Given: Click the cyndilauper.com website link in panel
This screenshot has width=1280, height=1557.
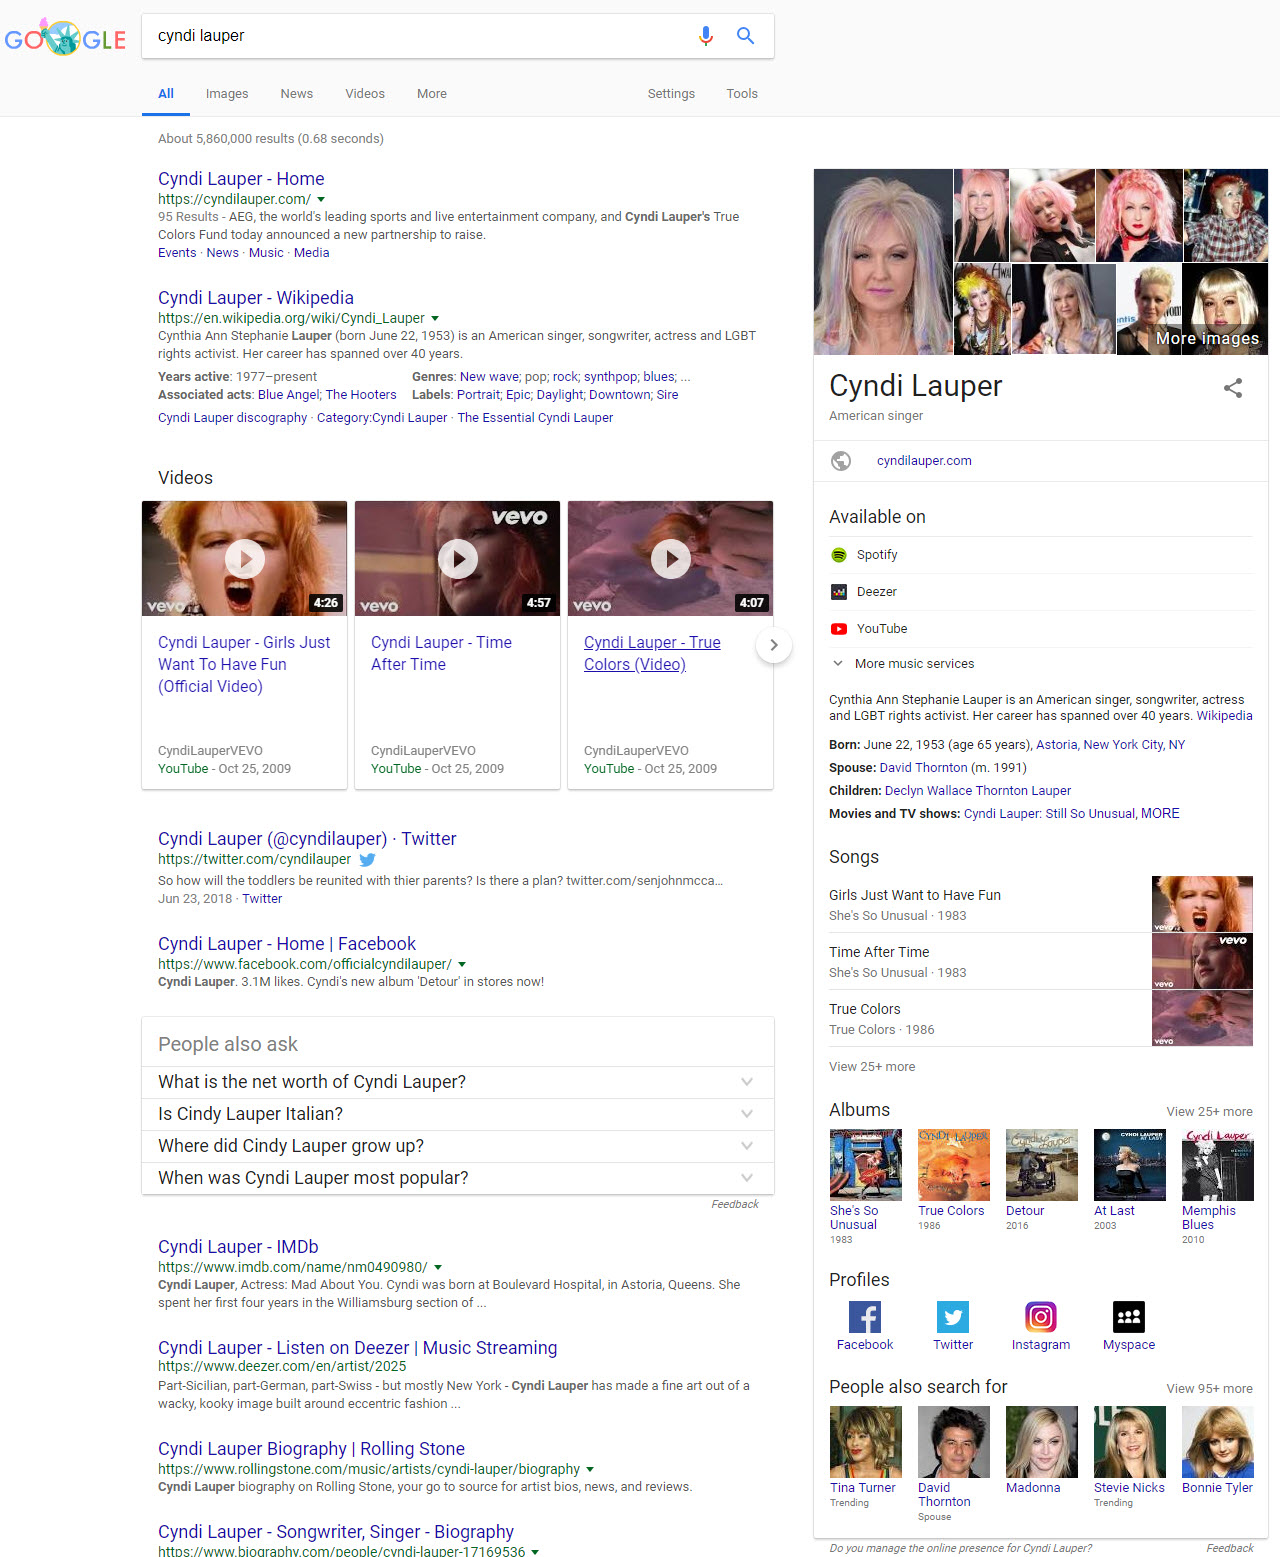Looking at the screenshot, I should (924, 461).
